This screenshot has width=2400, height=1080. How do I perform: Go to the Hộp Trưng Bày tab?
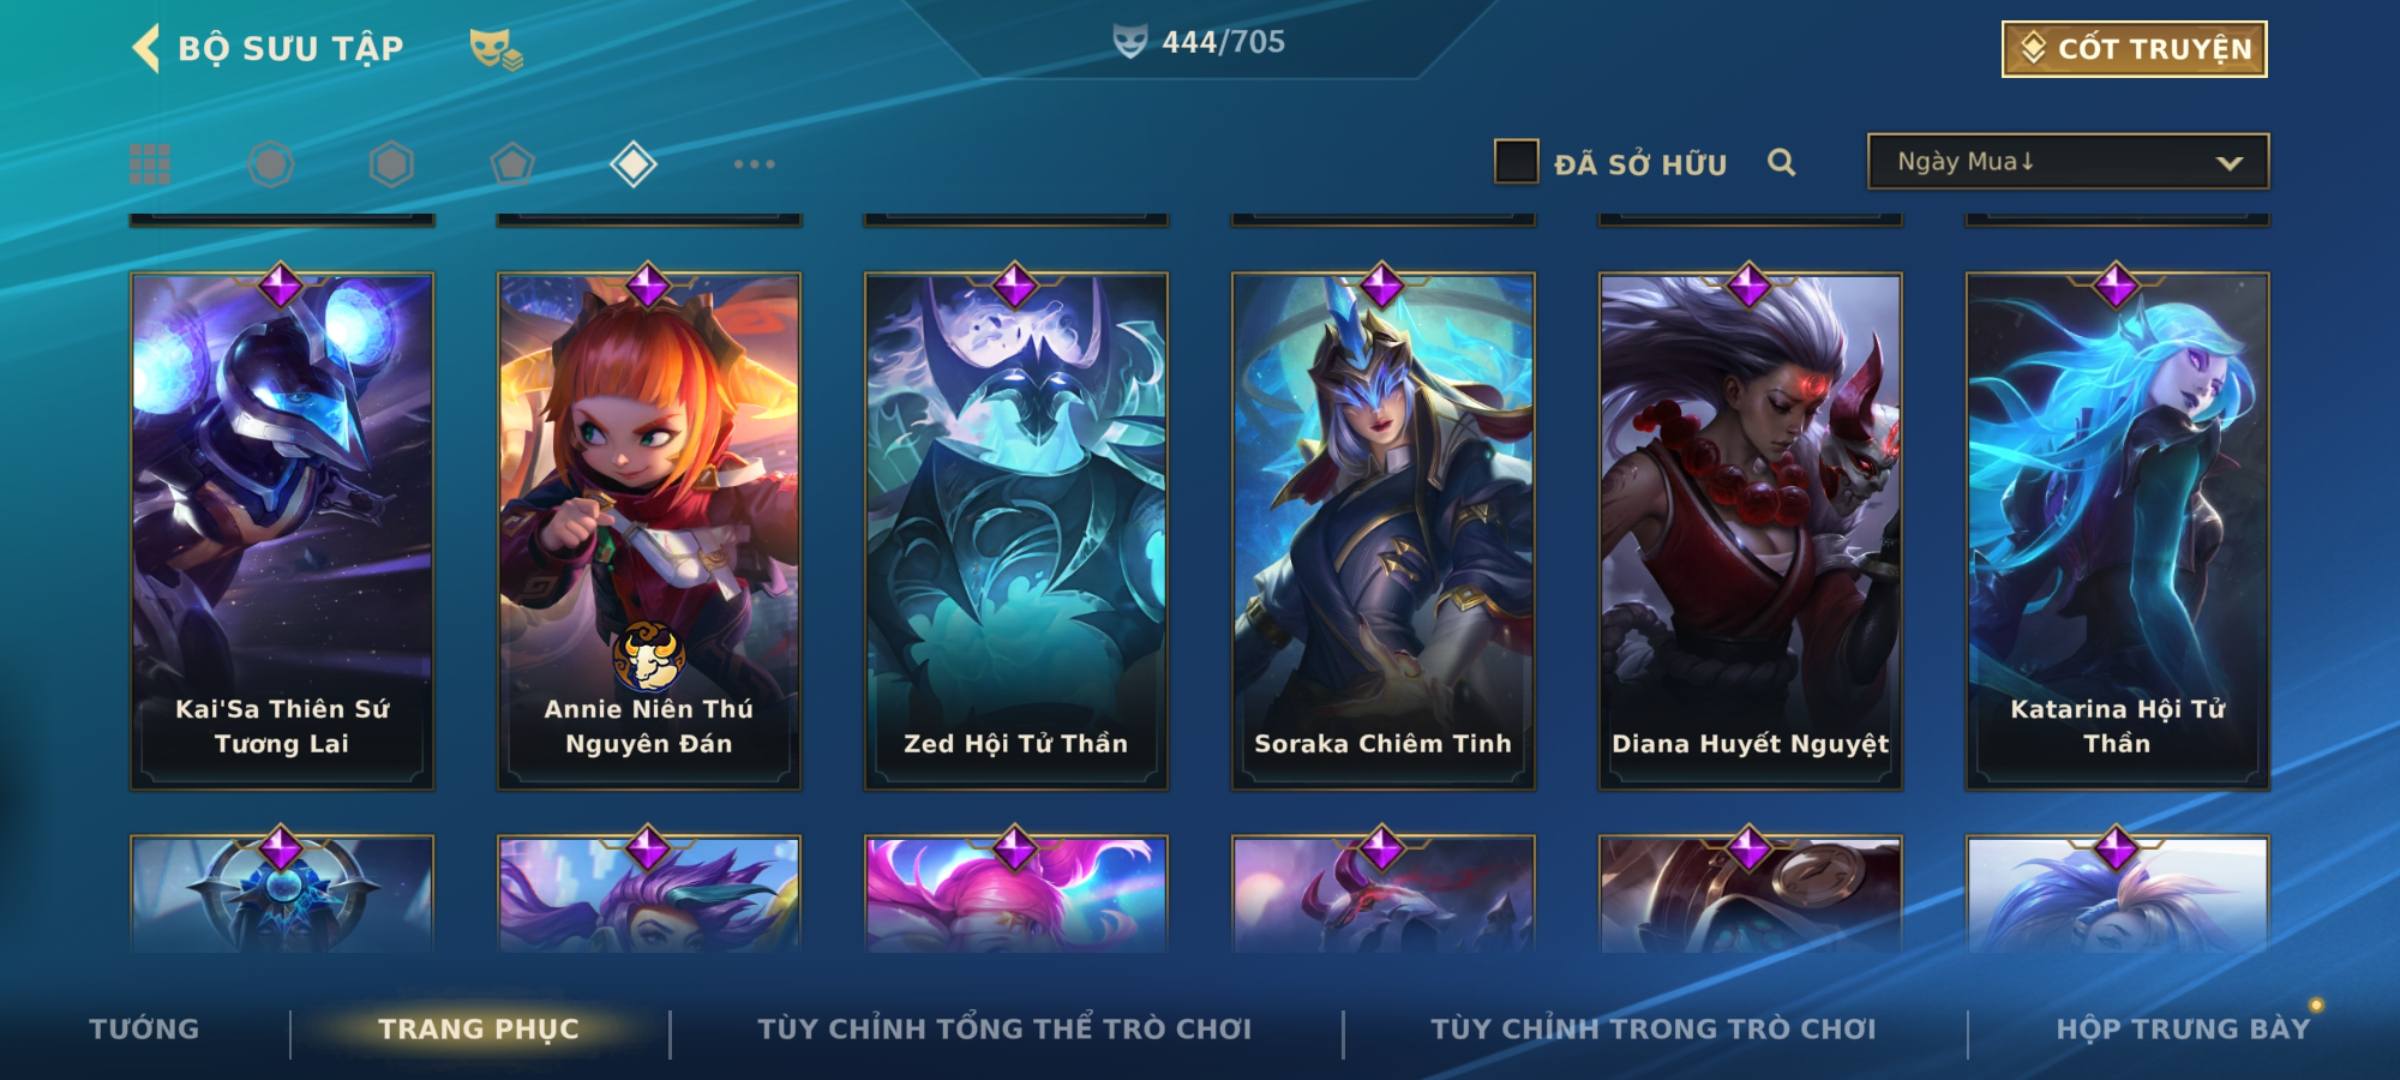2183,1029
